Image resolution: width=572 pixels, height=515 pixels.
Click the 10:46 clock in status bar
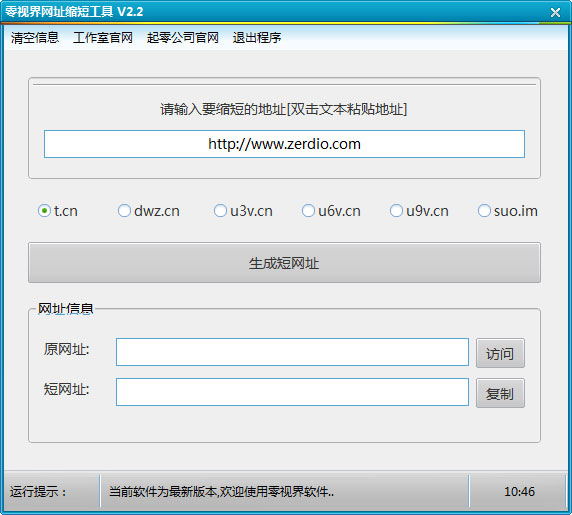519,492
